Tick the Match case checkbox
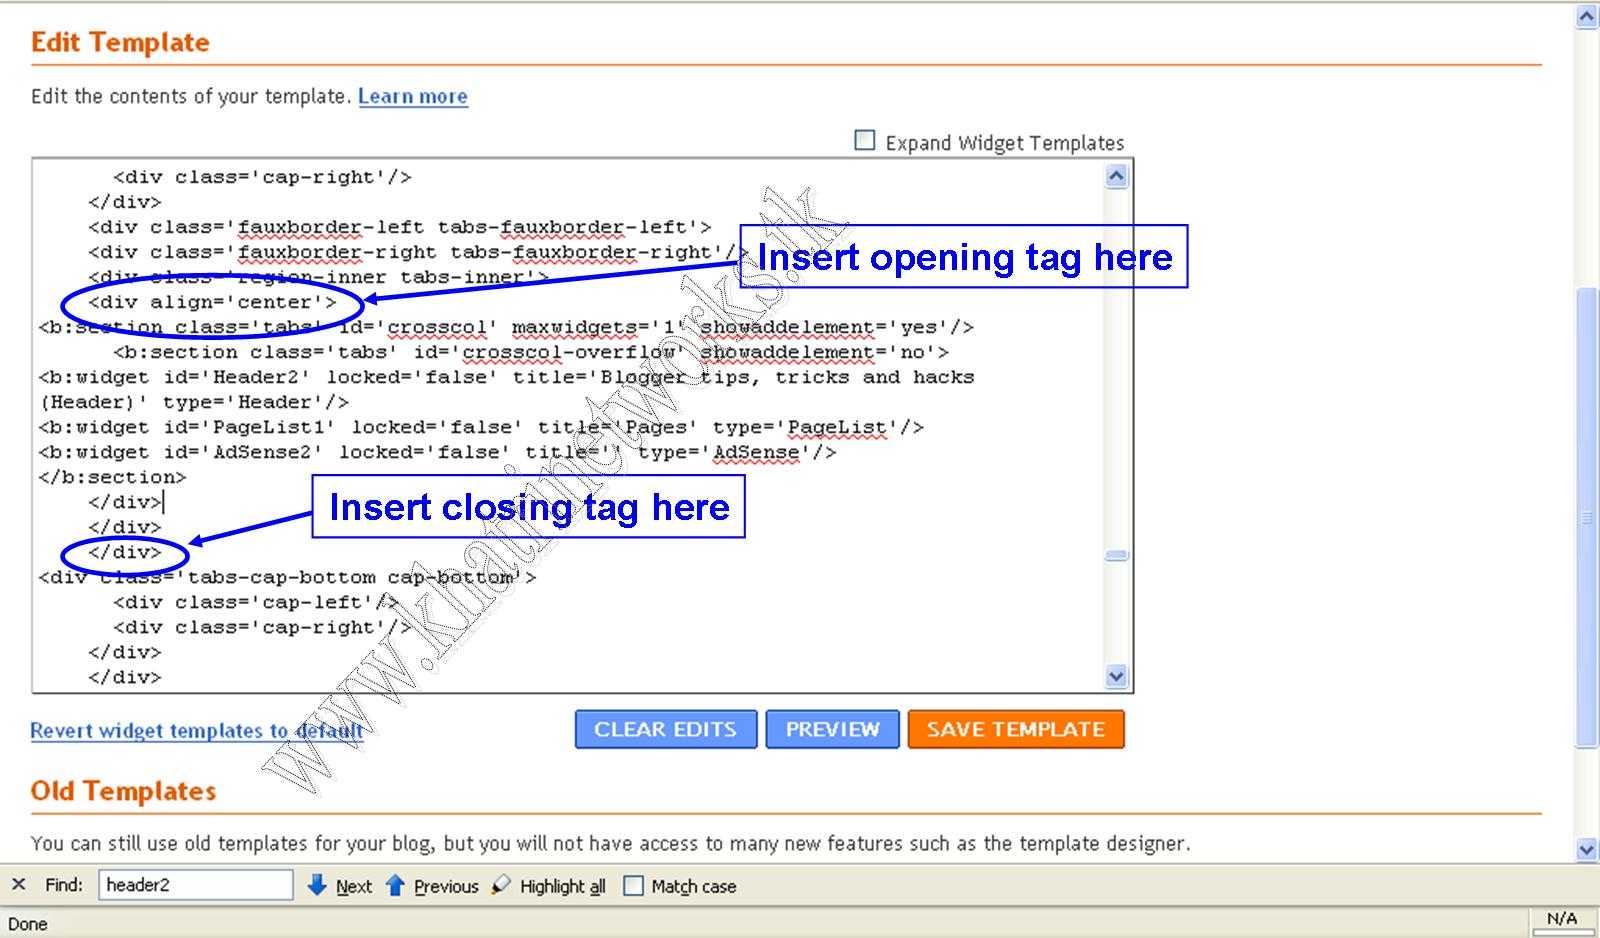The width and height of the screenshot is (1600, 938). click(633, 886)
